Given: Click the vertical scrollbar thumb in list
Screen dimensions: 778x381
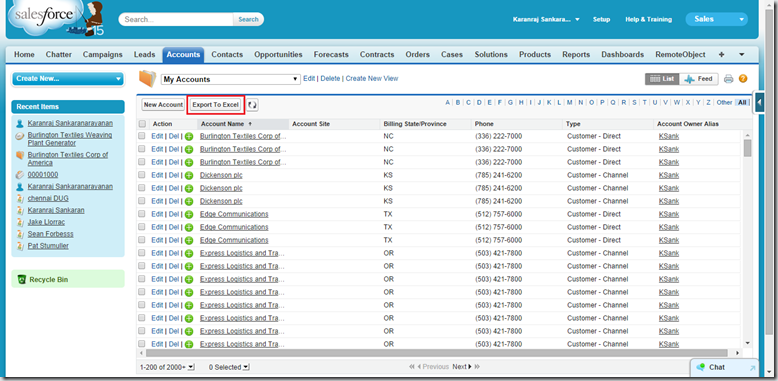Looking at the screenshot, I should pyautogui.click(x=748, y=148).
